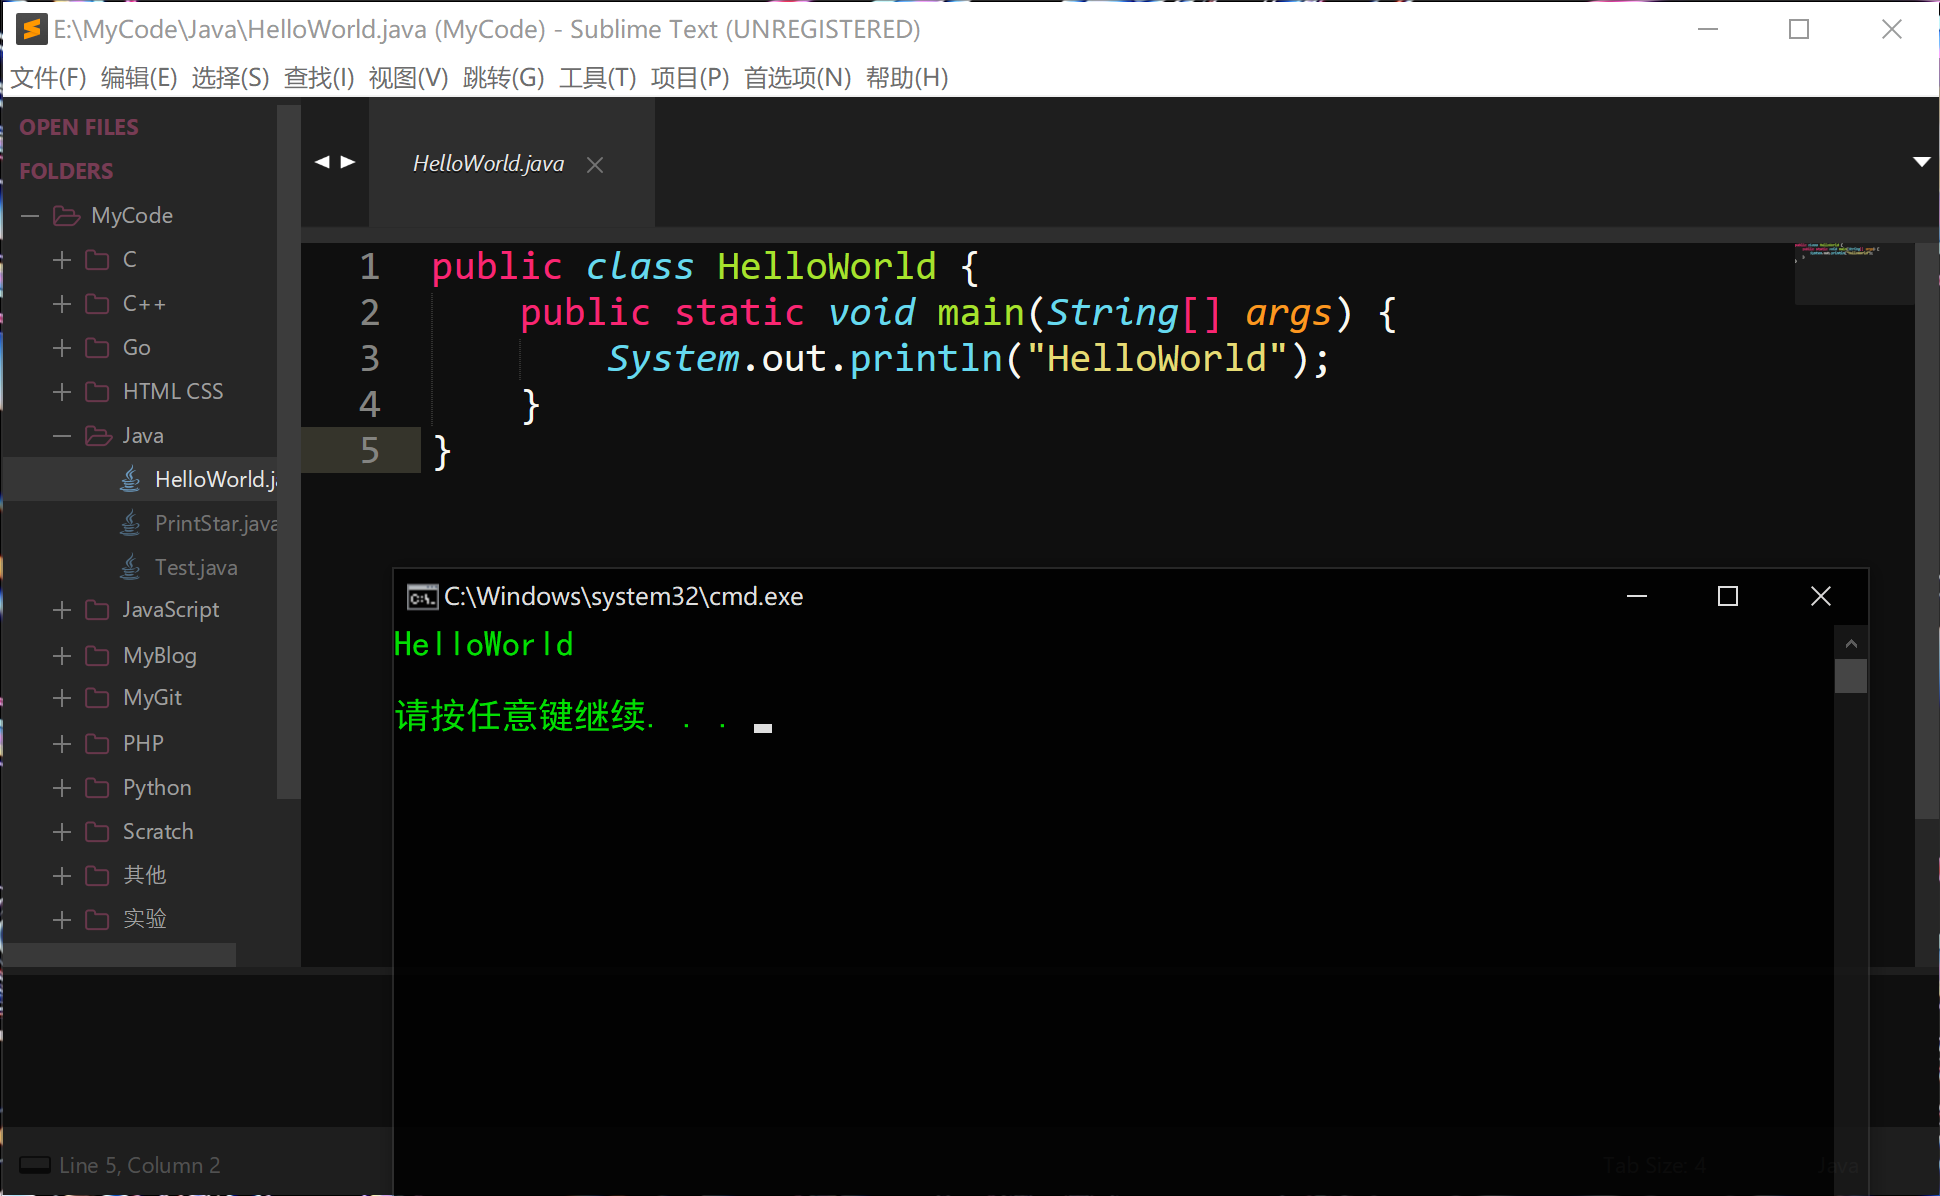1940x1196 pixels.
Task: Open the 文件(F) menu
Action: point(48,78)
